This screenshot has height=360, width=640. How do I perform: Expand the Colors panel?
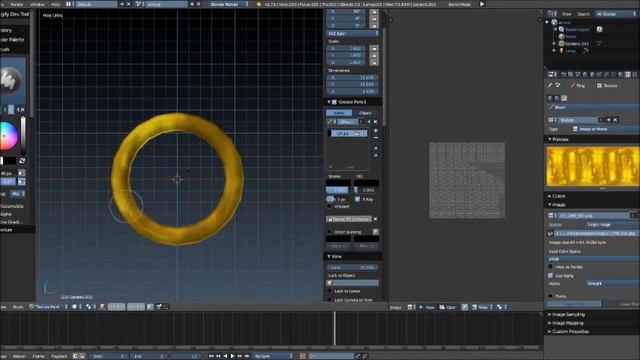pyautogui.click(x=550, y=196)
